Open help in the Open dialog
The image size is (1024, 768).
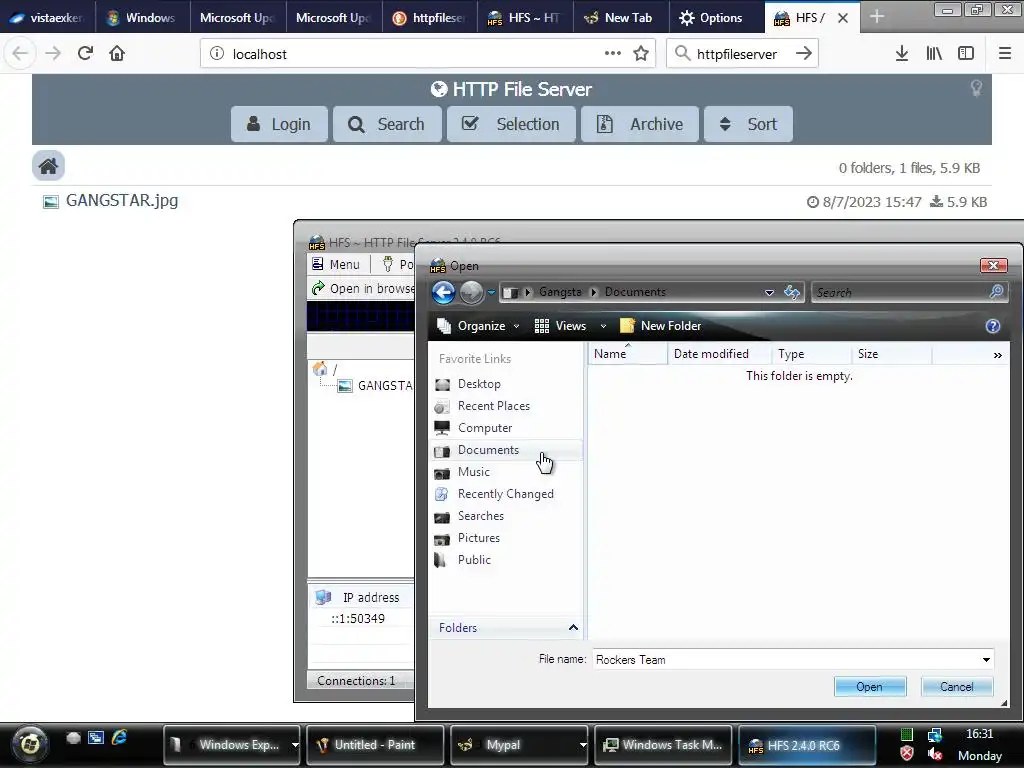point(993,326)
